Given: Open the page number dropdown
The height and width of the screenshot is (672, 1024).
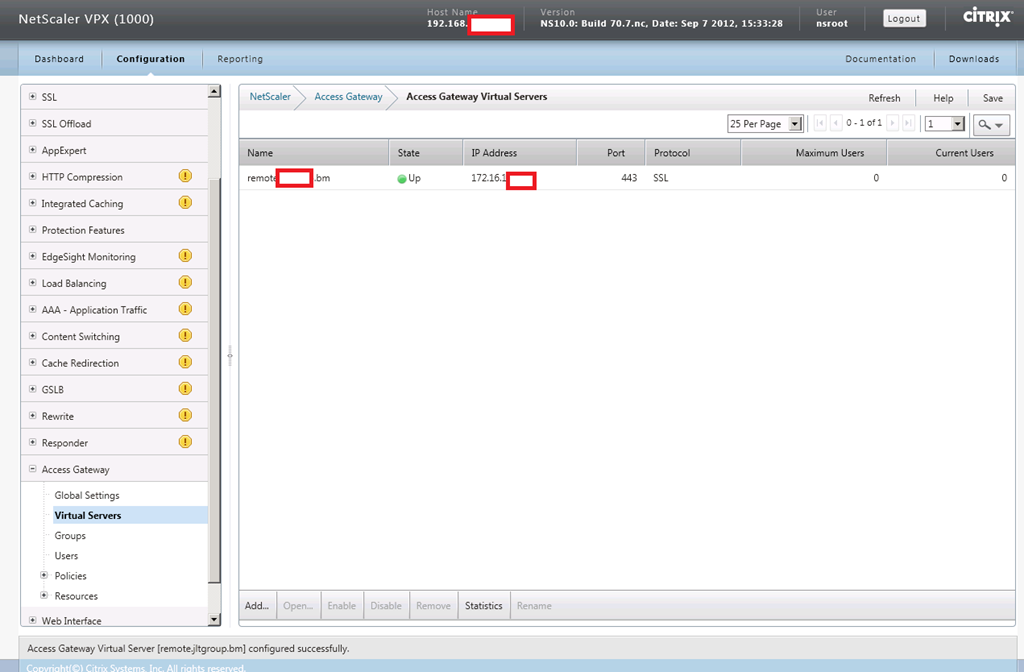Looking at the screenshot, I should point(944,123).
